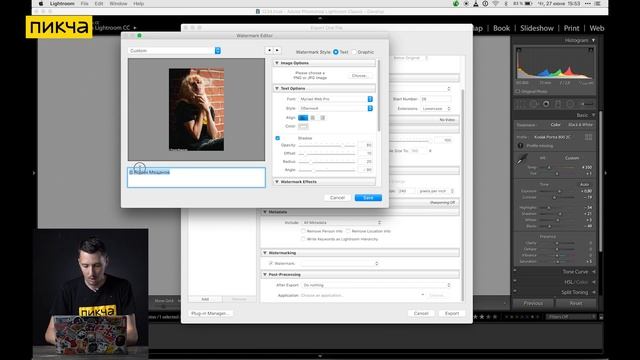
Task: Click the Previous button in Develop panel
Action: 533,303
